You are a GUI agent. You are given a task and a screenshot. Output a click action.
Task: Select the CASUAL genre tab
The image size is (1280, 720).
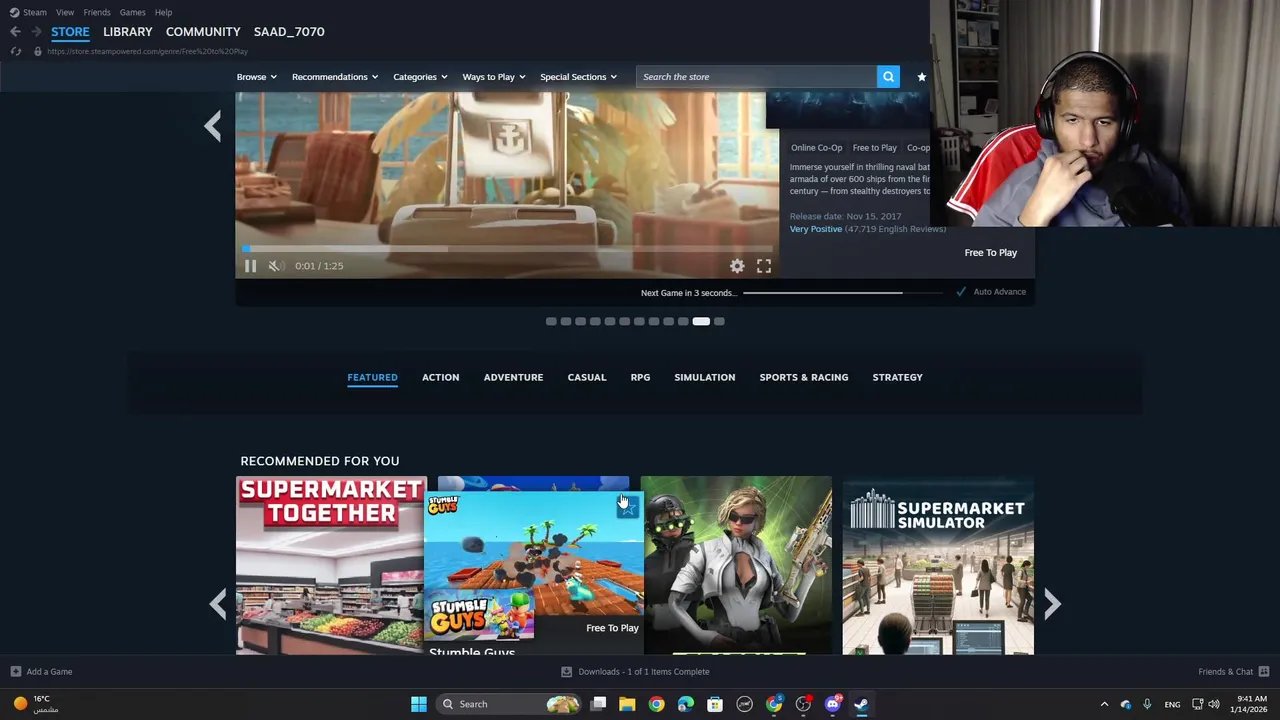click(x=587, y=377)
